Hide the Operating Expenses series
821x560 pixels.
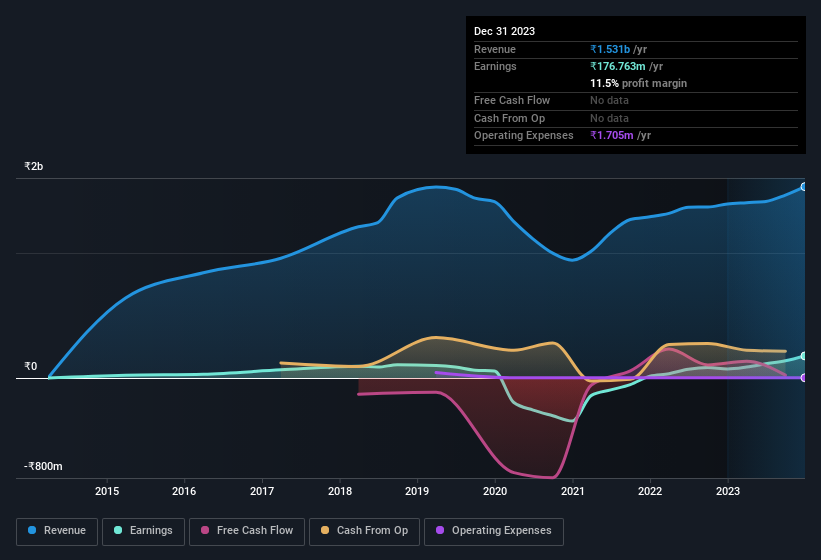[494, 530]
